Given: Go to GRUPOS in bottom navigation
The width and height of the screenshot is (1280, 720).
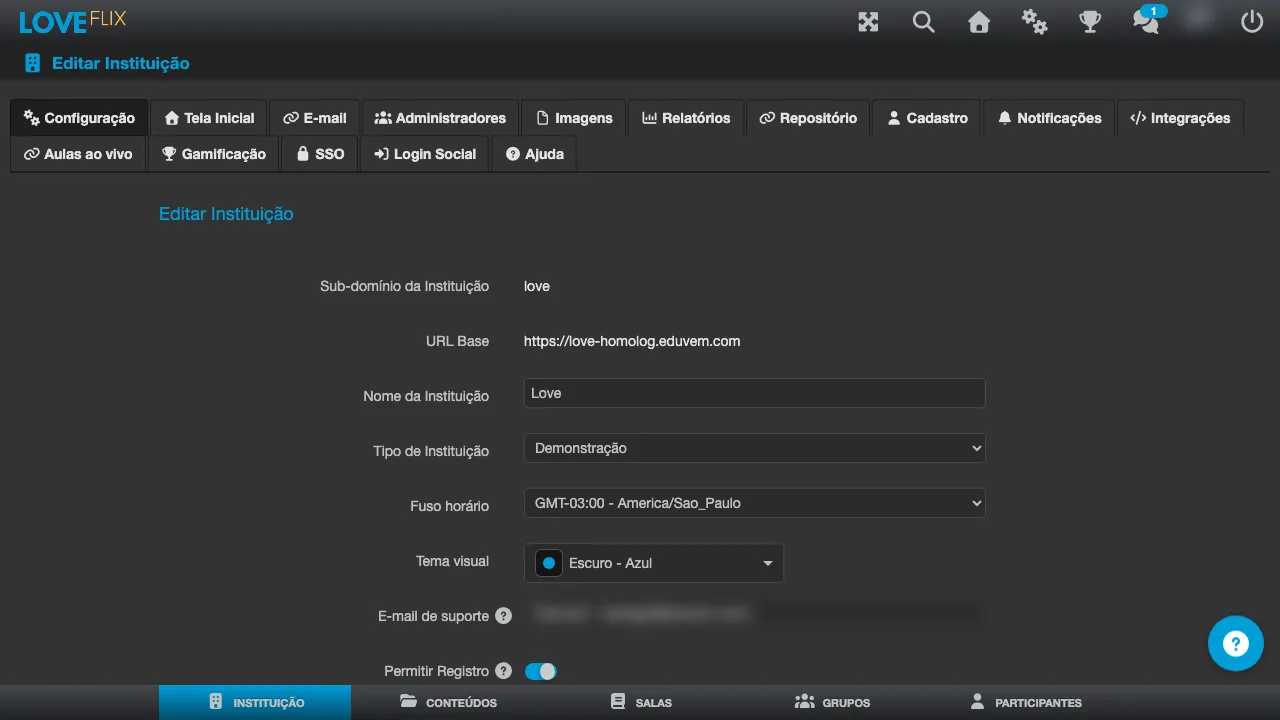Looking at the screenshot, I should [832, 702].
